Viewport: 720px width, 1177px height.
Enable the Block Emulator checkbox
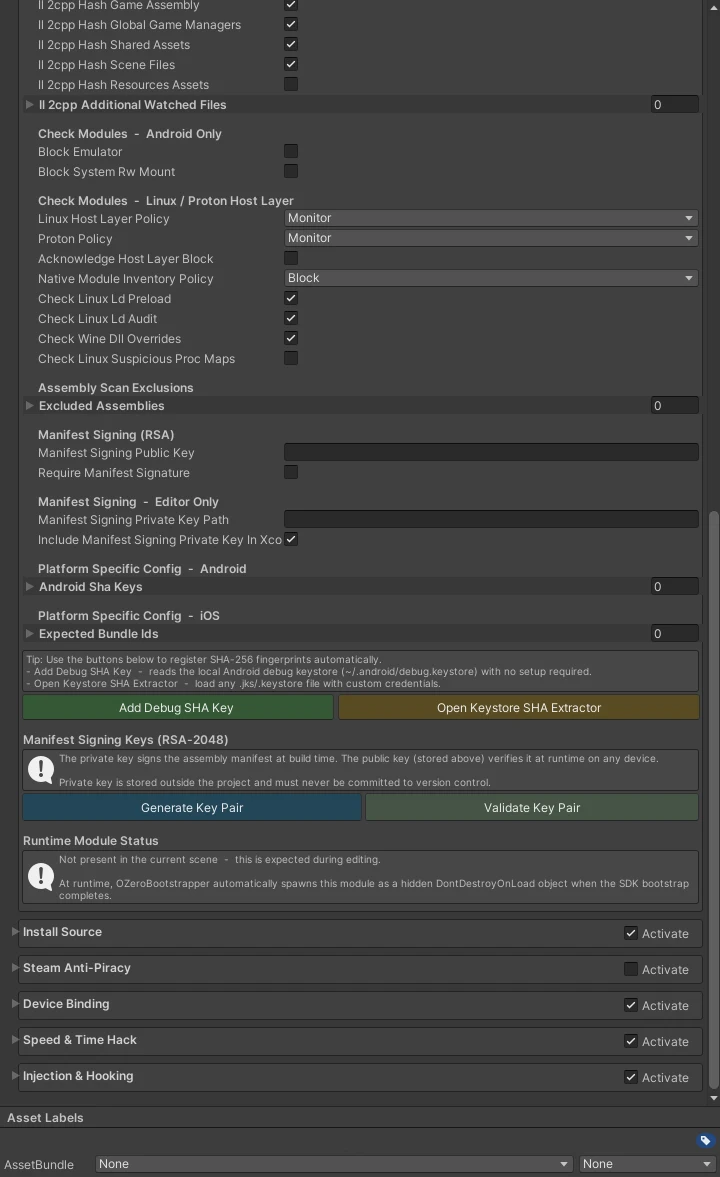coord(291,151)
